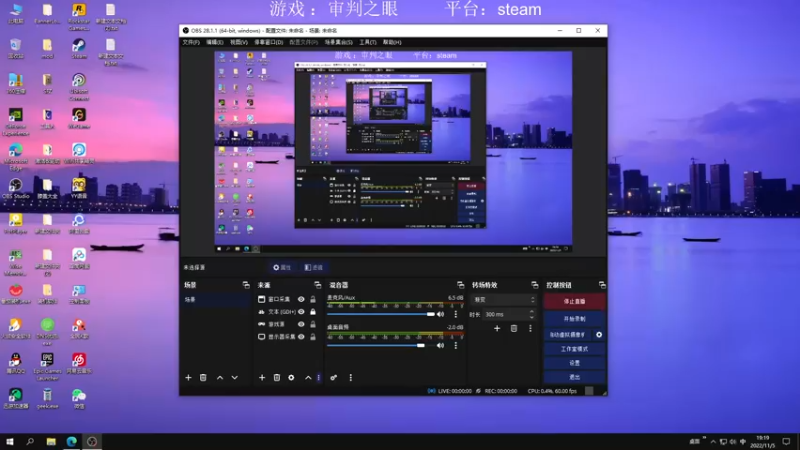Open 麦克风/Aux three-dot options menu

[456, 314]
